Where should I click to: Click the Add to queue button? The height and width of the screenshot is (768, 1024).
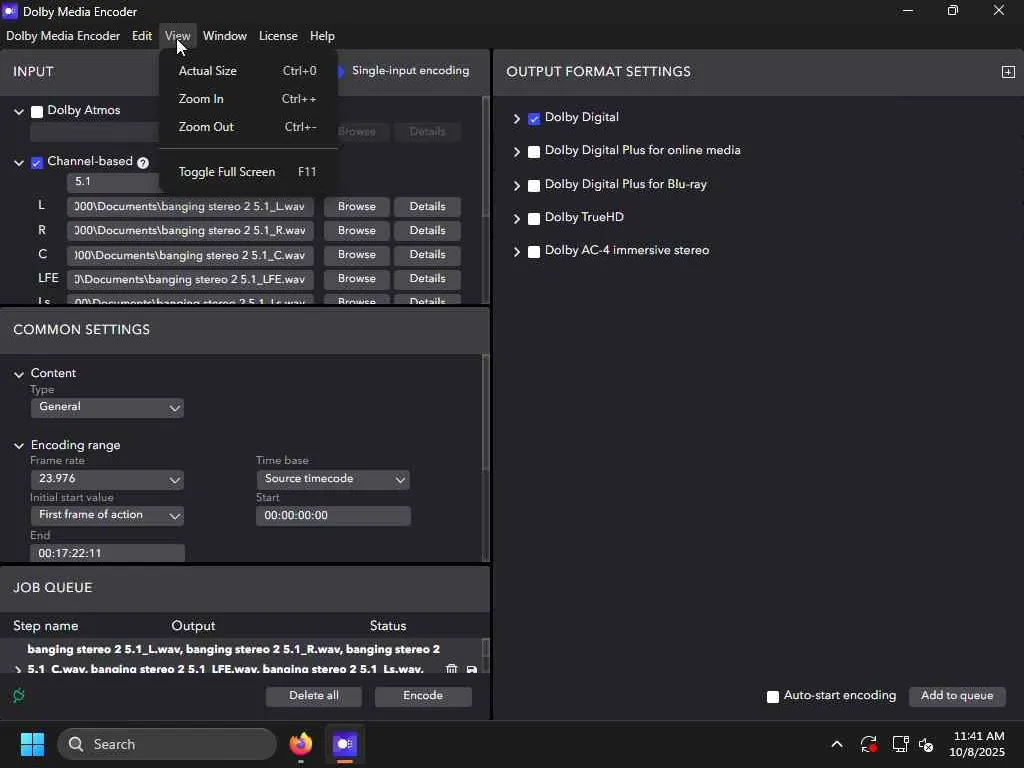click(957, 696)
